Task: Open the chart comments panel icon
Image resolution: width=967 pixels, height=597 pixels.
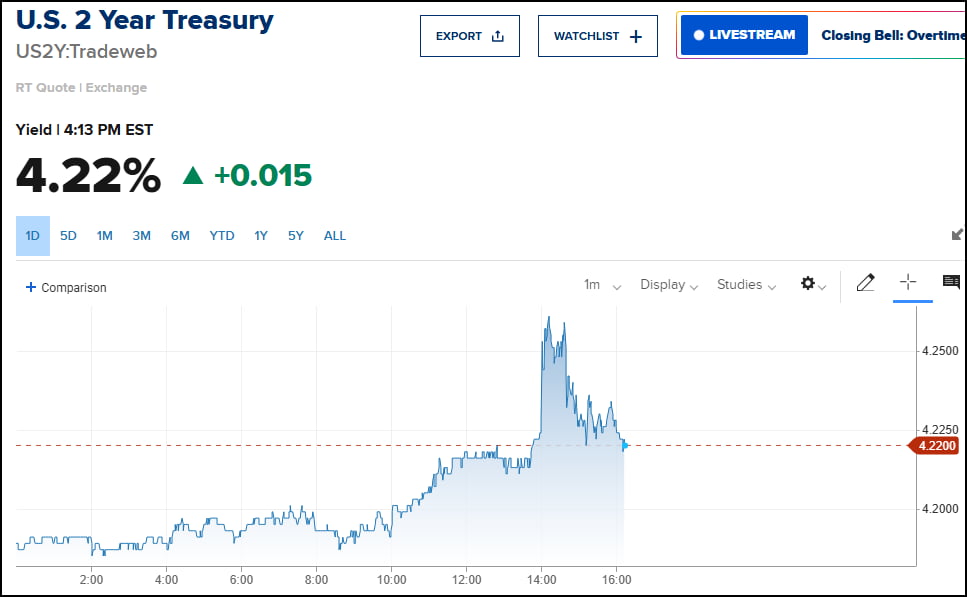Action: pyautogui.click(x=951, y=283)
